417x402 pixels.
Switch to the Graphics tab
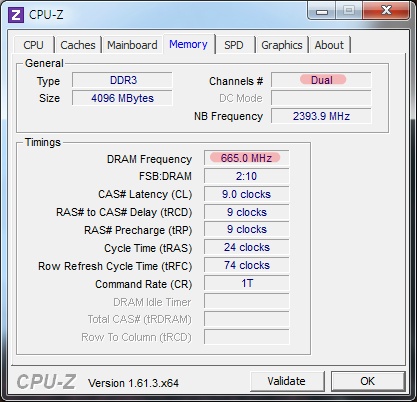[x=282, y=45]
